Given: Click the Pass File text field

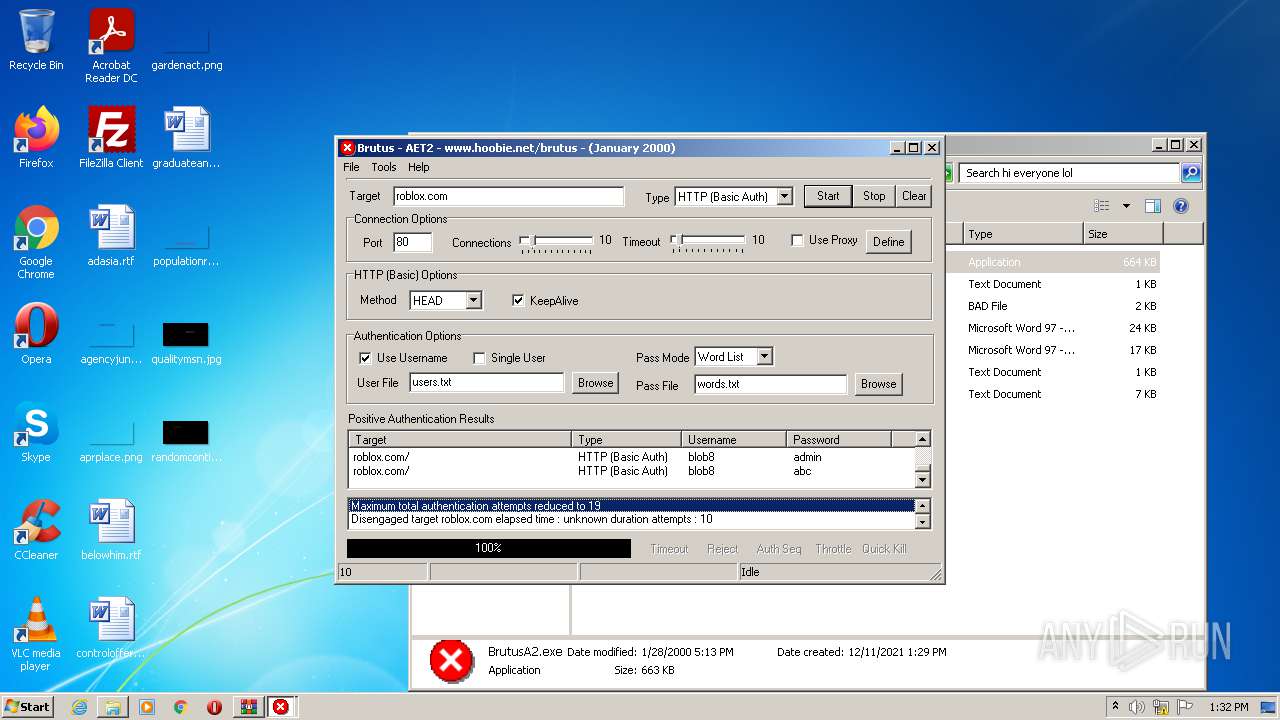Looking at the screenshot, I should [771, 384].
